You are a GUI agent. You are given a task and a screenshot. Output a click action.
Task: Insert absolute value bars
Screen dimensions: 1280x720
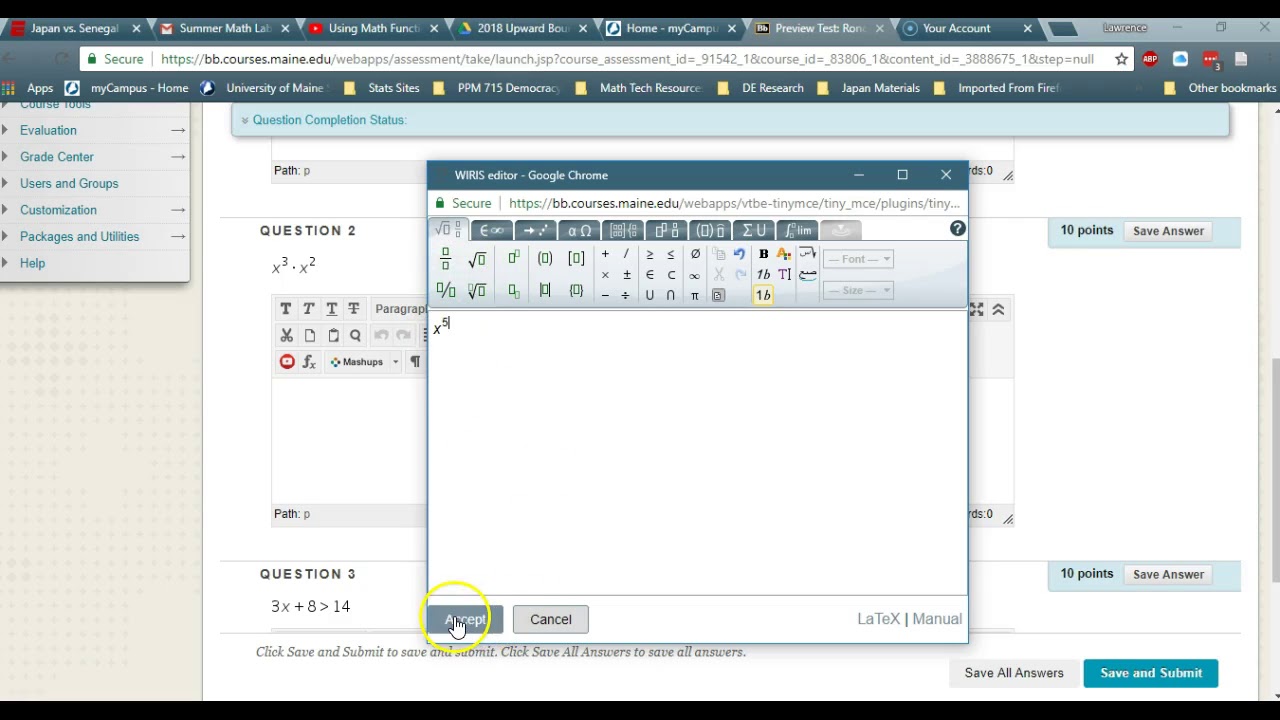point(545,290)
